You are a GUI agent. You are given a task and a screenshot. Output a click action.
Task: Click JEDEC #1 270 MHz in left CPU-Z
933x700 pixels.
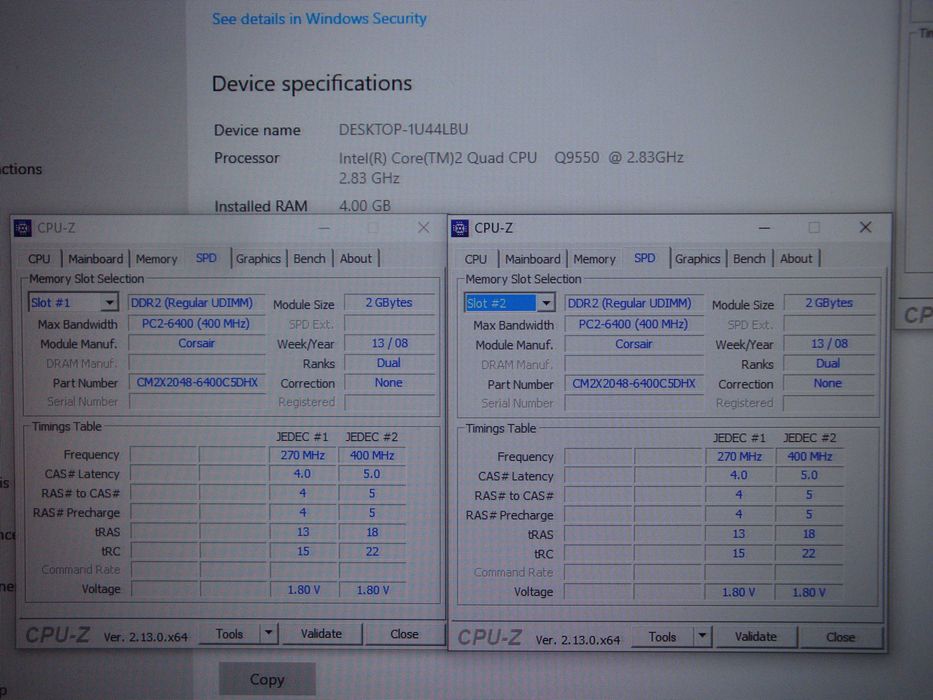coord(303,455)
